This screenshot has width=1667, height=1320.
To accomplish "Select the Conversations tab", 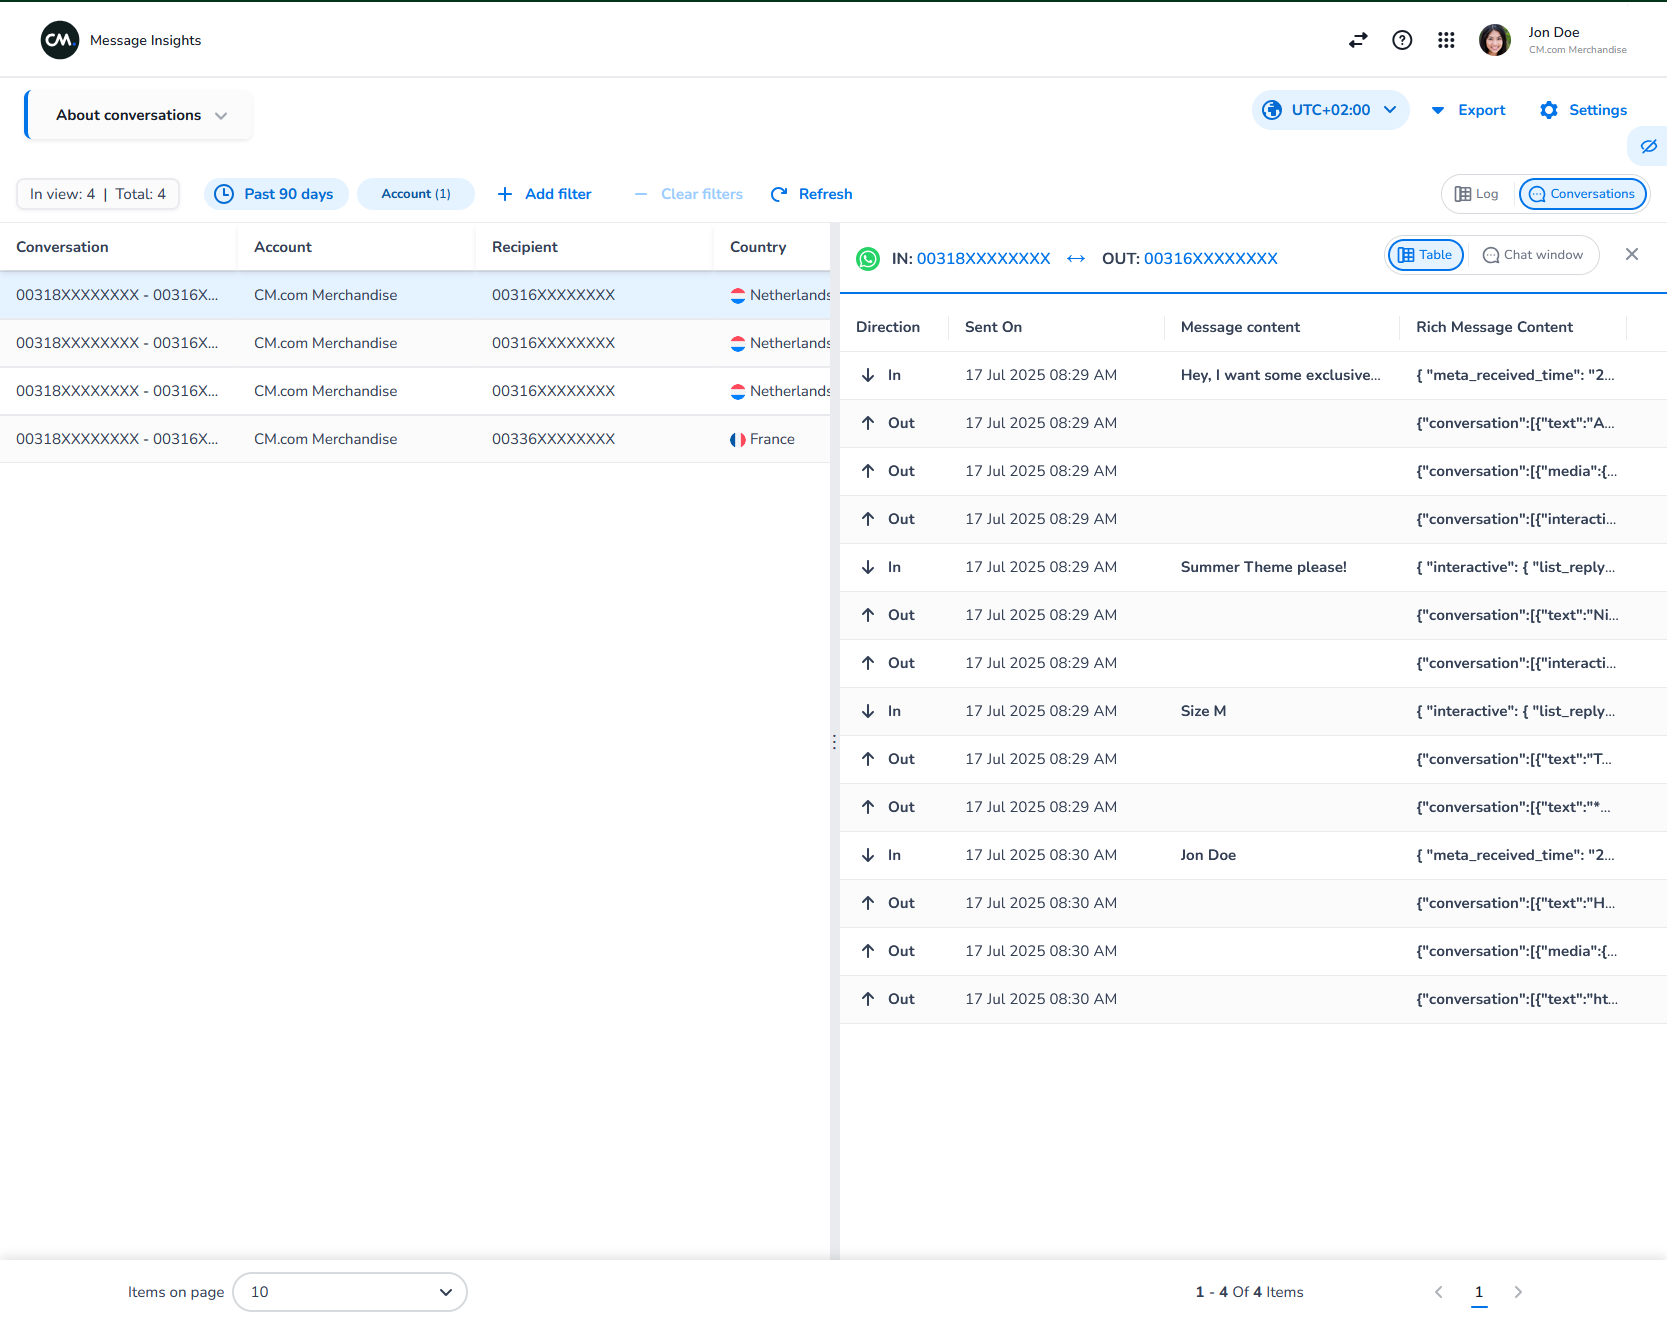I will pyautogui.click(x=1582, y=194).
